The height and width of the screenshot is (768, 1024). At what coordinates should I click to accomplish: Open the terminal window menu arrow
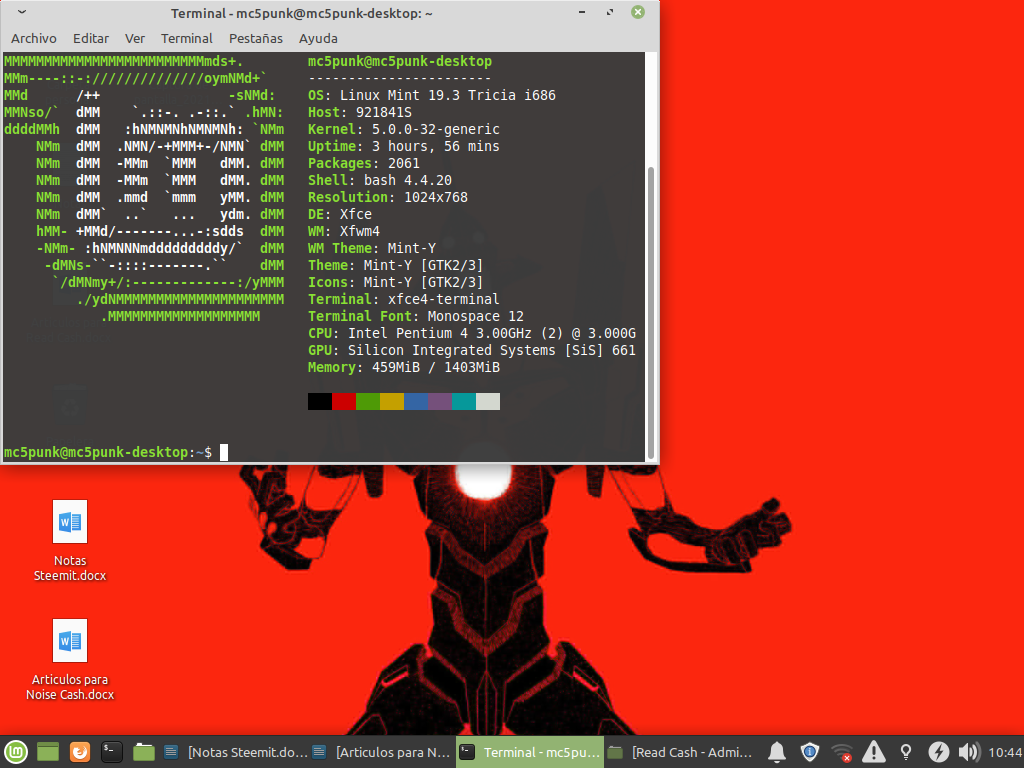coord(22,12)
